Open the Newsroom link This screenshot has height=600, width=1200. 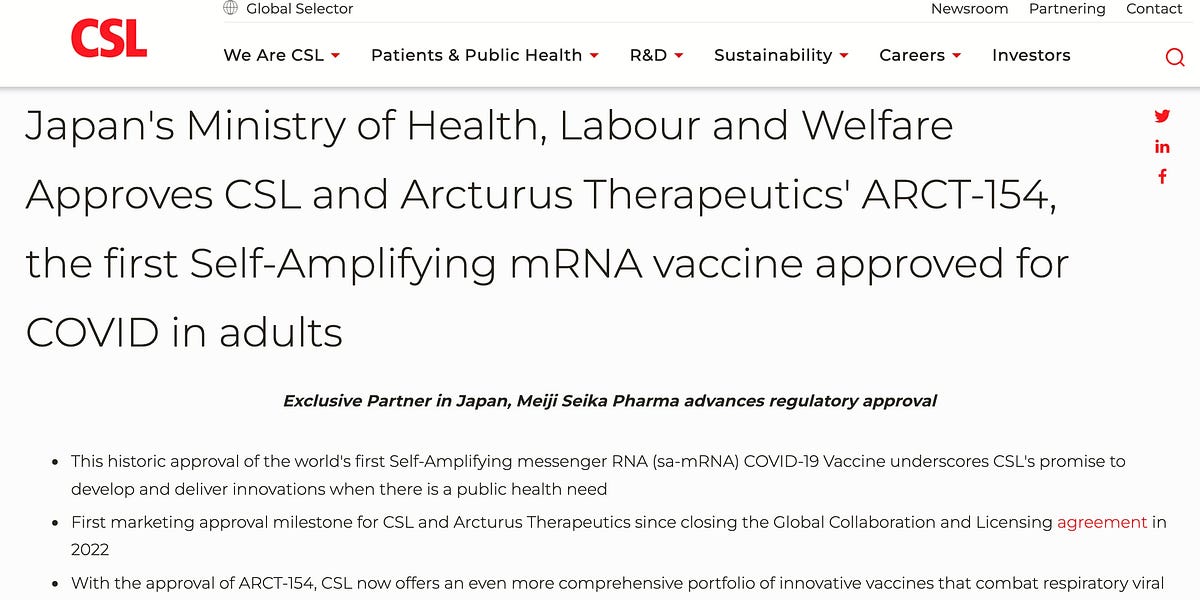click(969, 9)
